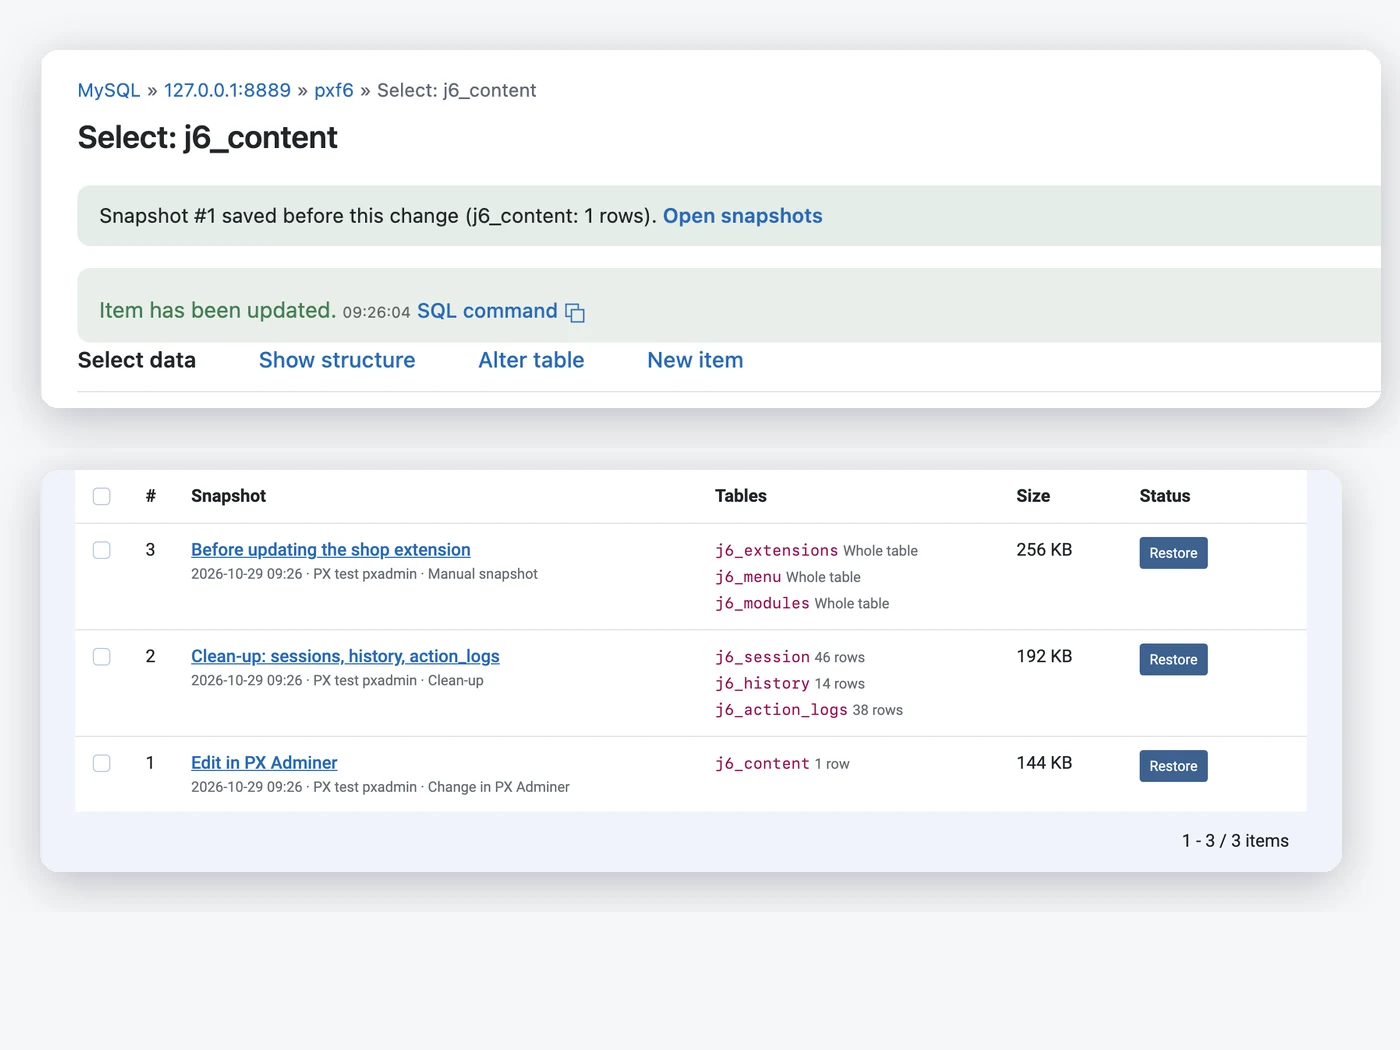The image size is (1400, 1050).
Task: Click the 1 - 3 / 3 items pager text
Action: coord(1235,841)
